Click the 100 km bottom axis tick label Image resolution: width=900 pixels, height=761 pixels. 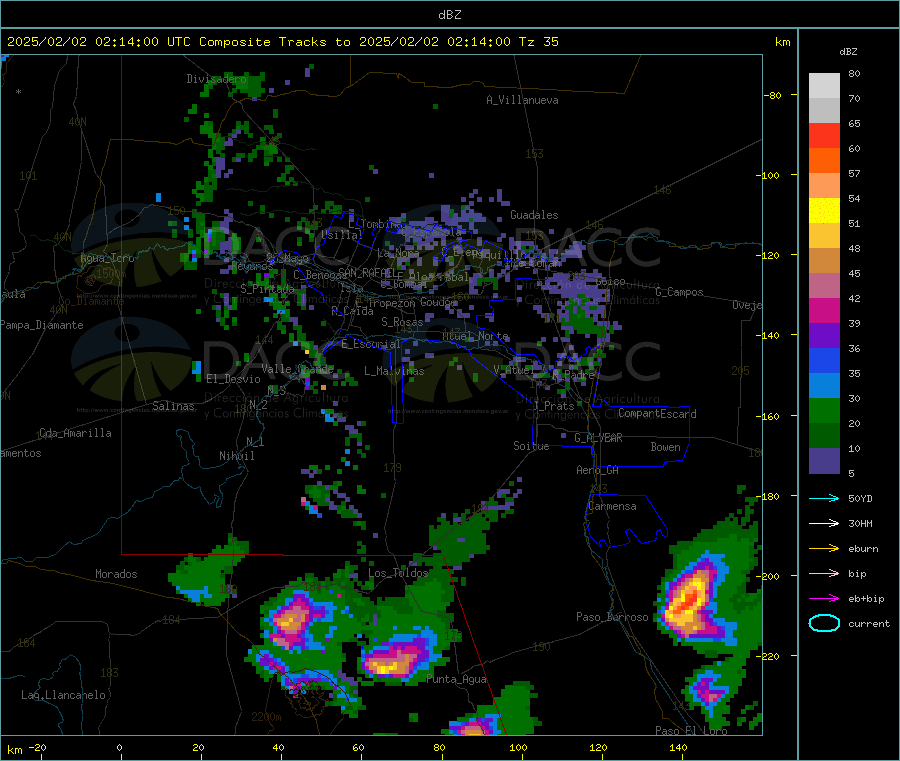click(518, 747)
